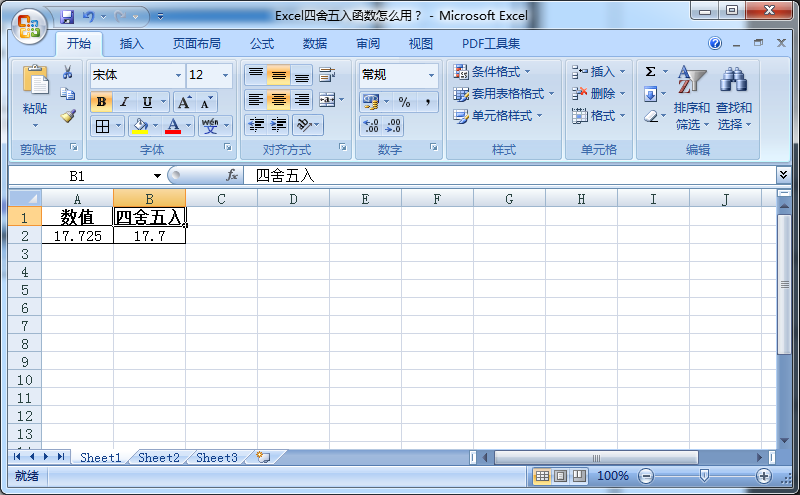The image size is (800, 495).
Task: Increase decimal places
Action: pos(371,126)
